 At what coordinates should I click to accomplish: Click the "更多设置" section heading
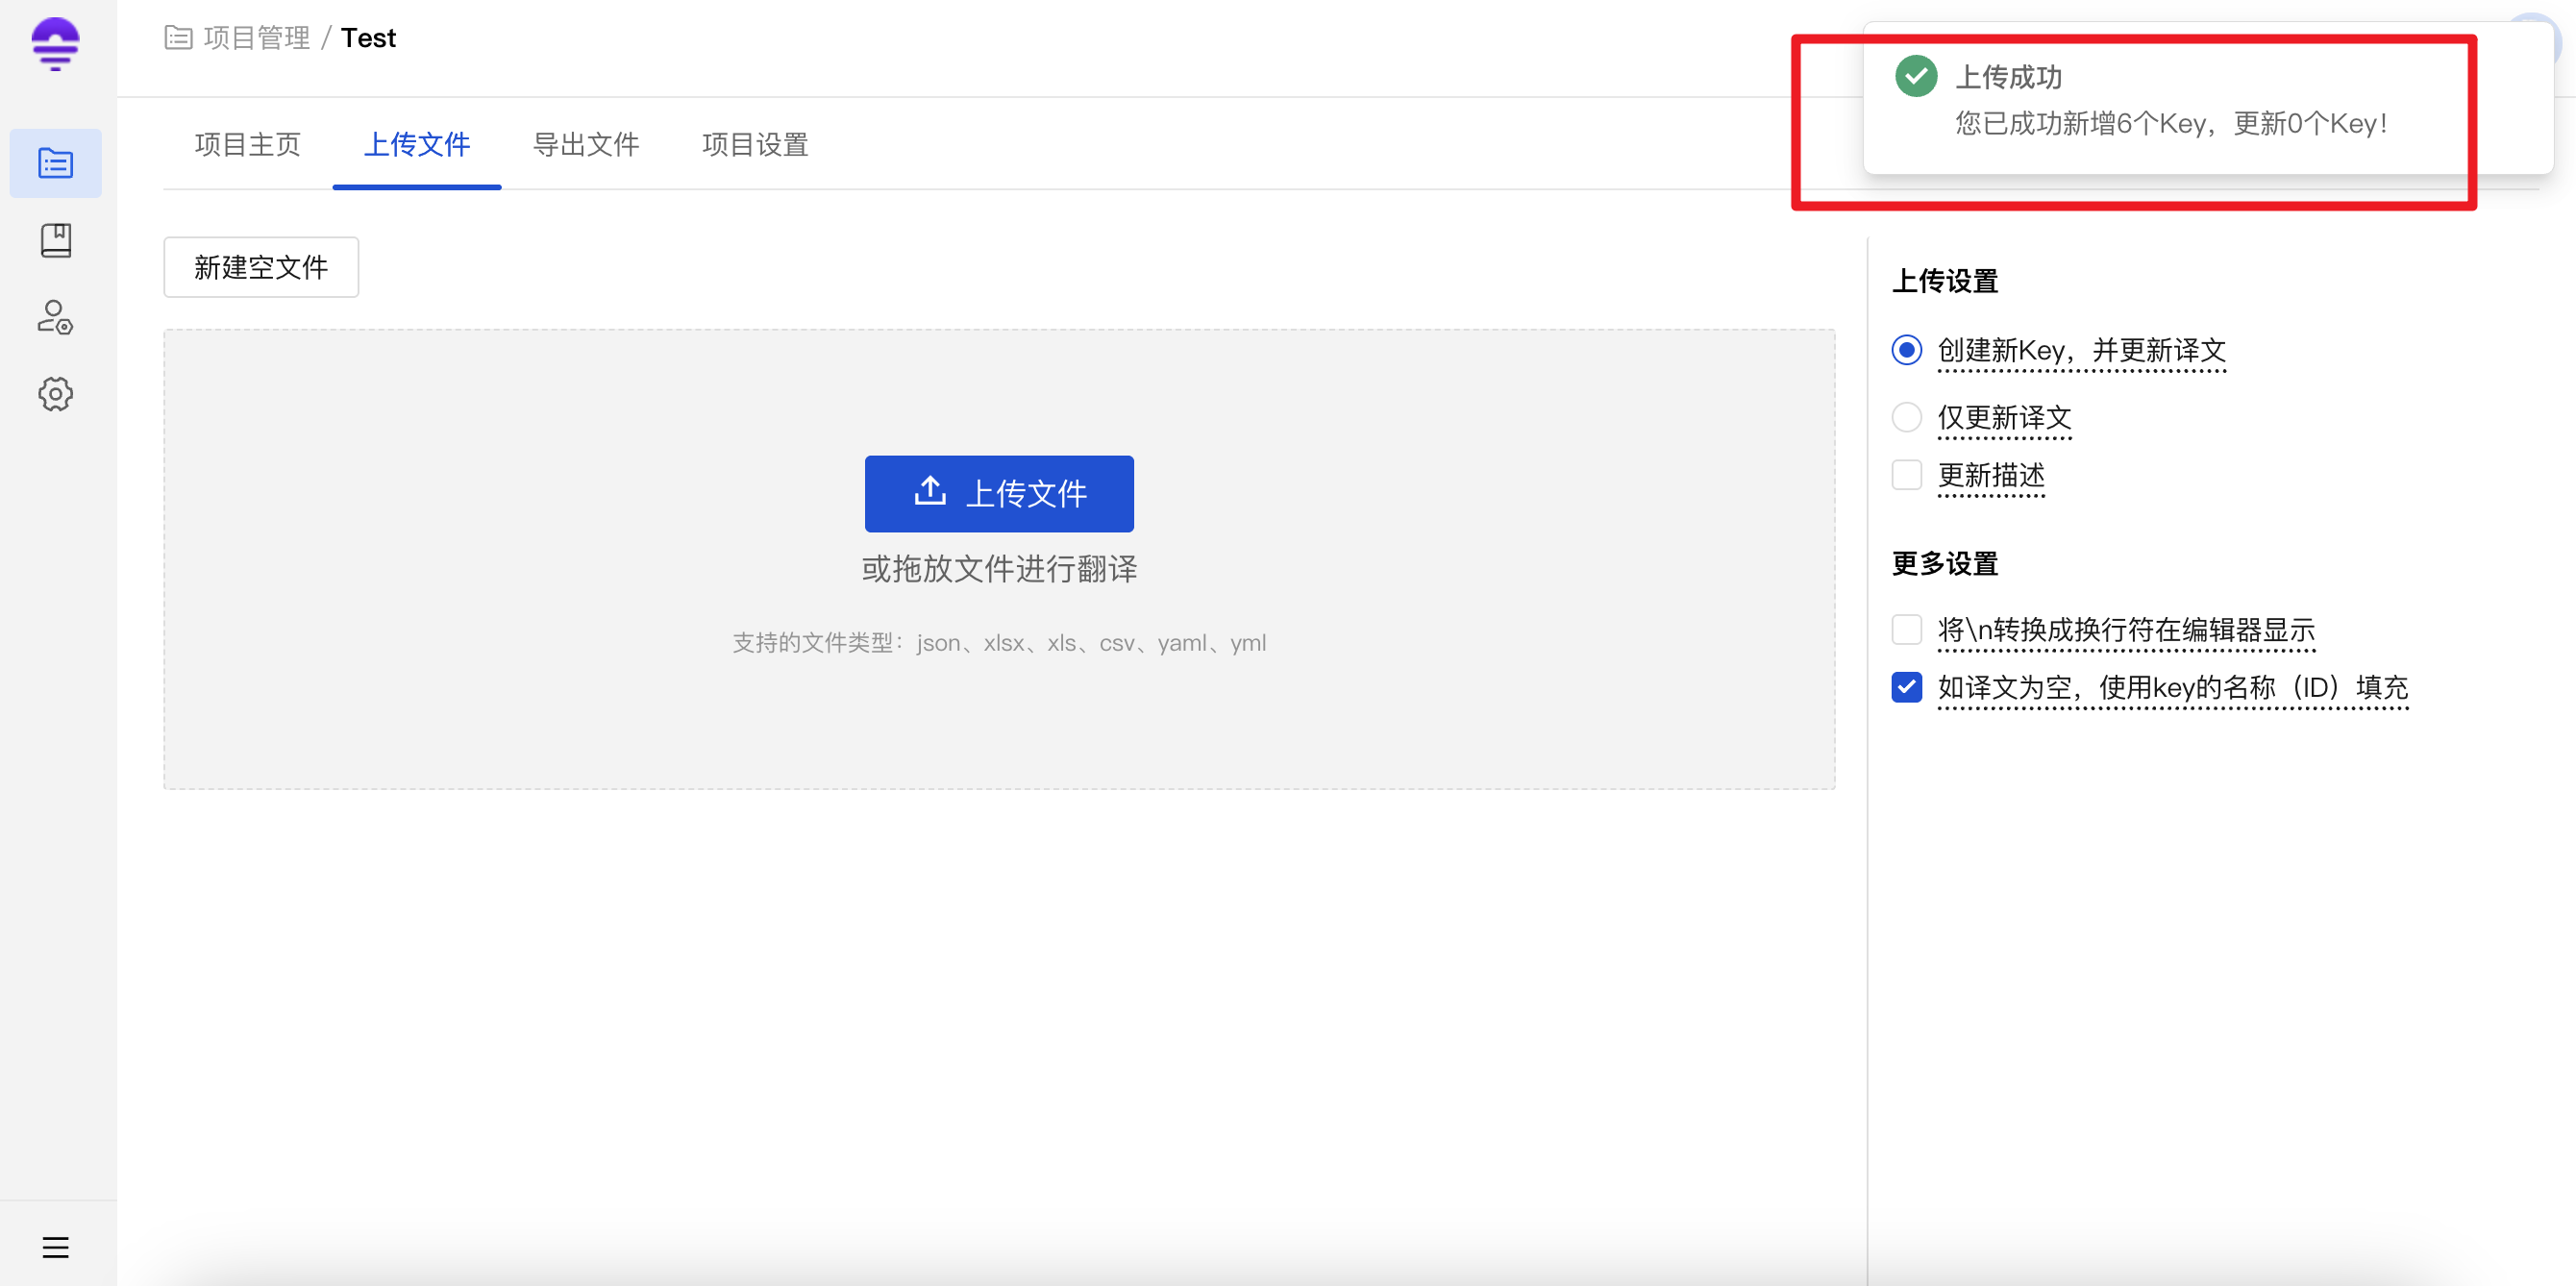point(1944,564)
